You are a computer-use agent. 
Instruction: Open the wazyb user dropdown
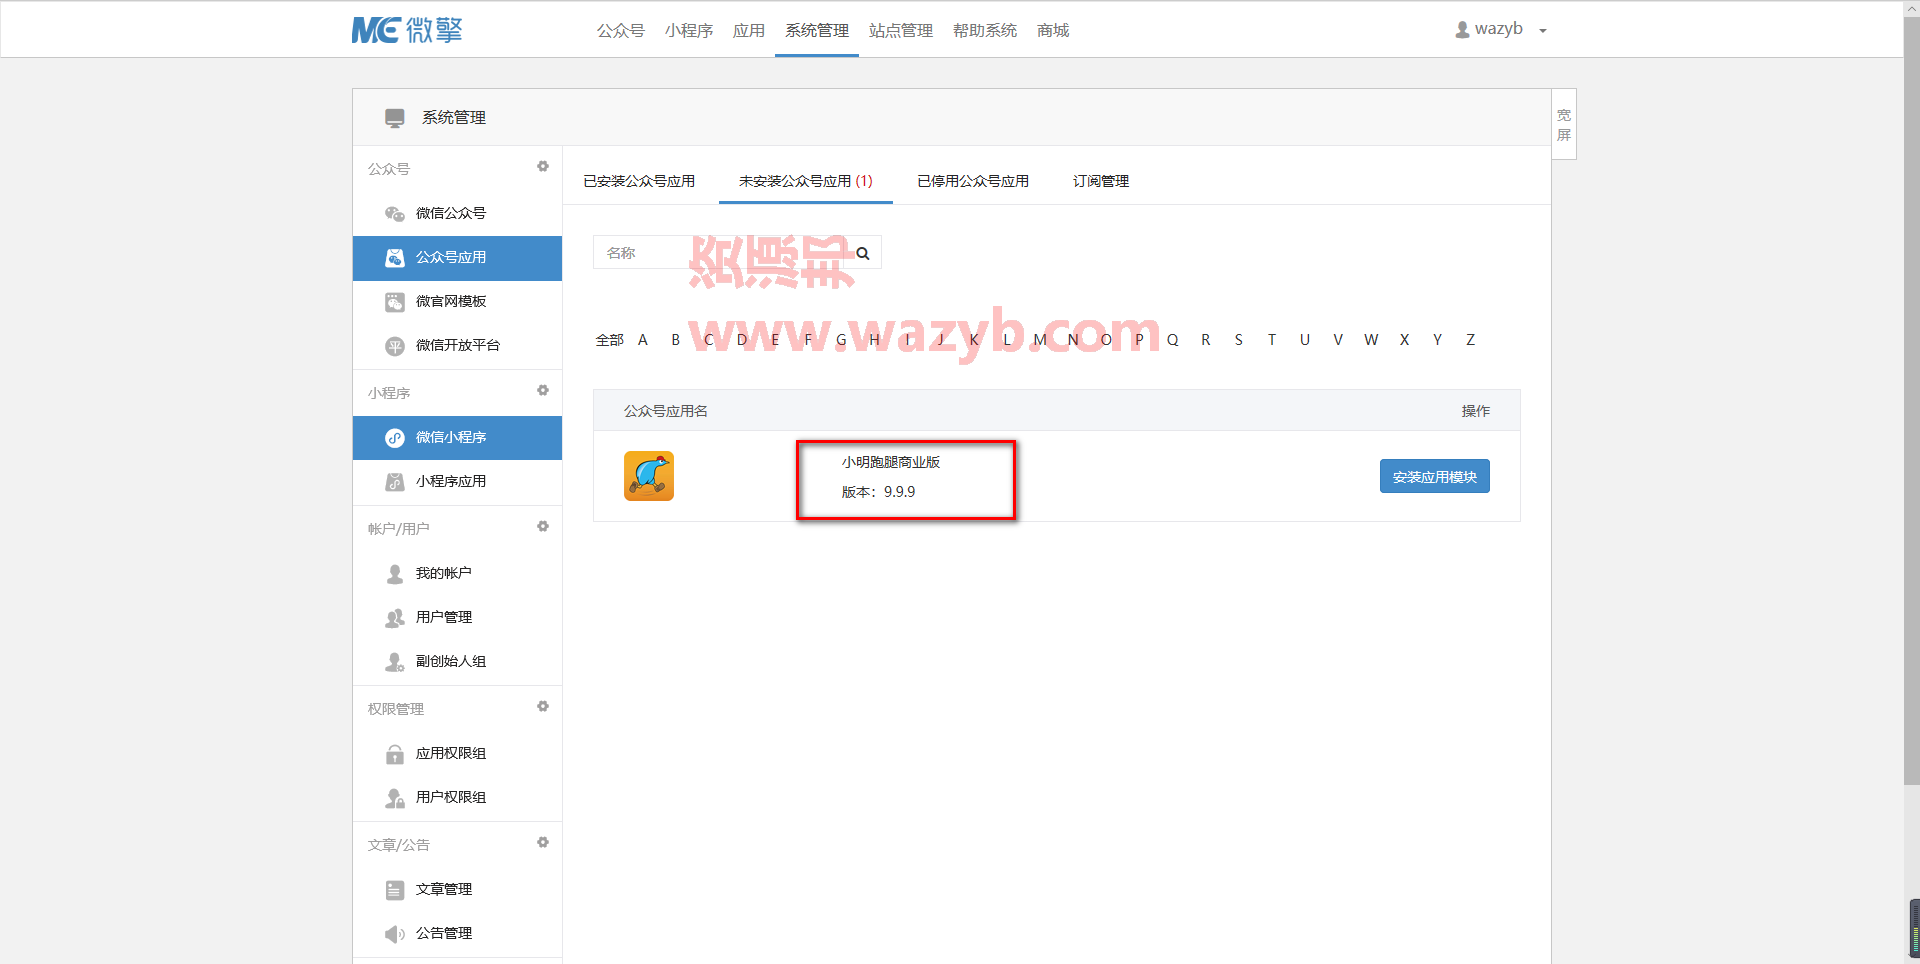[1501, 29]
